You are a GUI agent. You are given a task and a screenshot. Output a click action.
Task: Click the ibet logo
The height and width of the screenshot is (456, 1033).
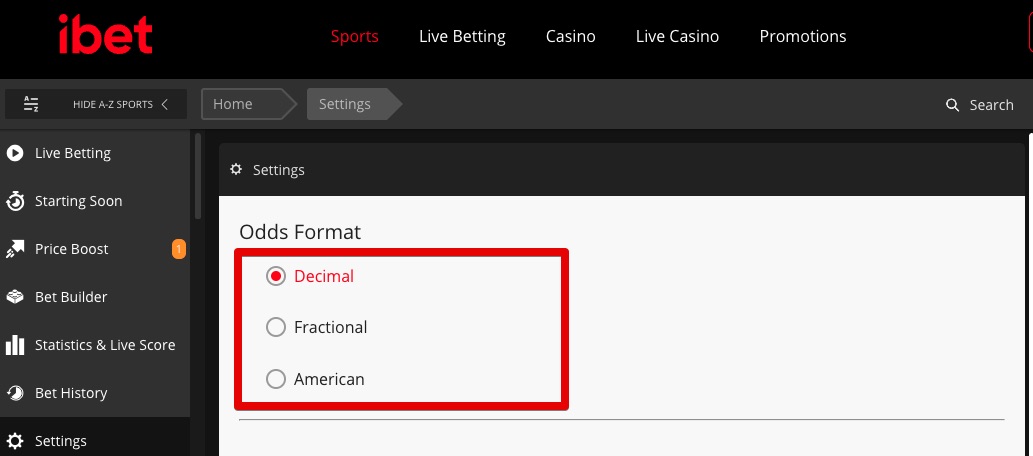coord(105,34)
